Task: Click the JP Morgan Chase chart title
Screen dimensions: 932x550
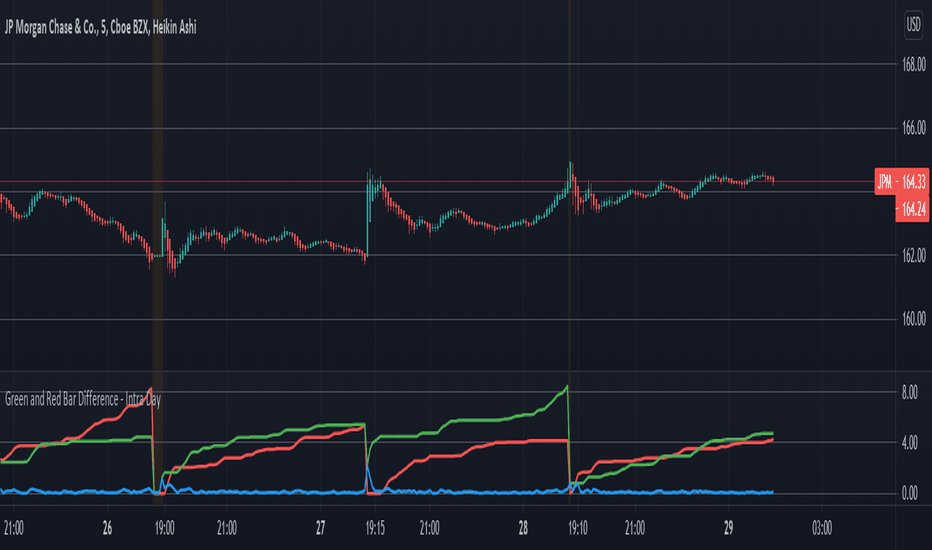Action: pos(100,27)
